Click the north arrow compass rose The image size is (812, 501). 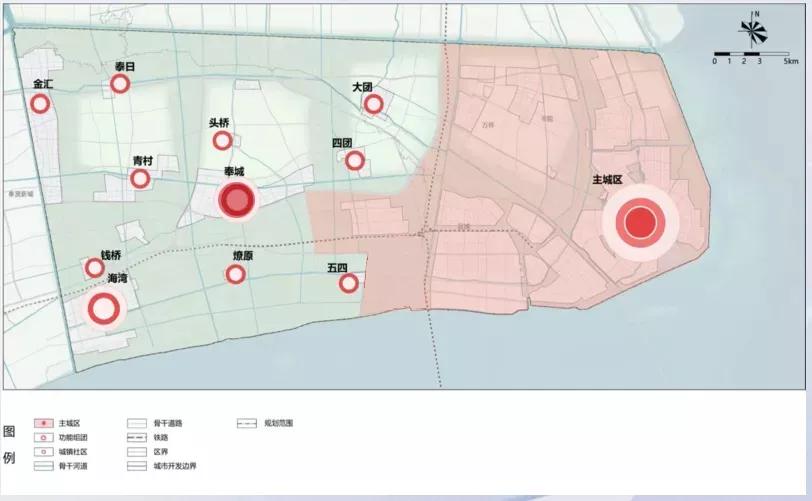[753, 32]
